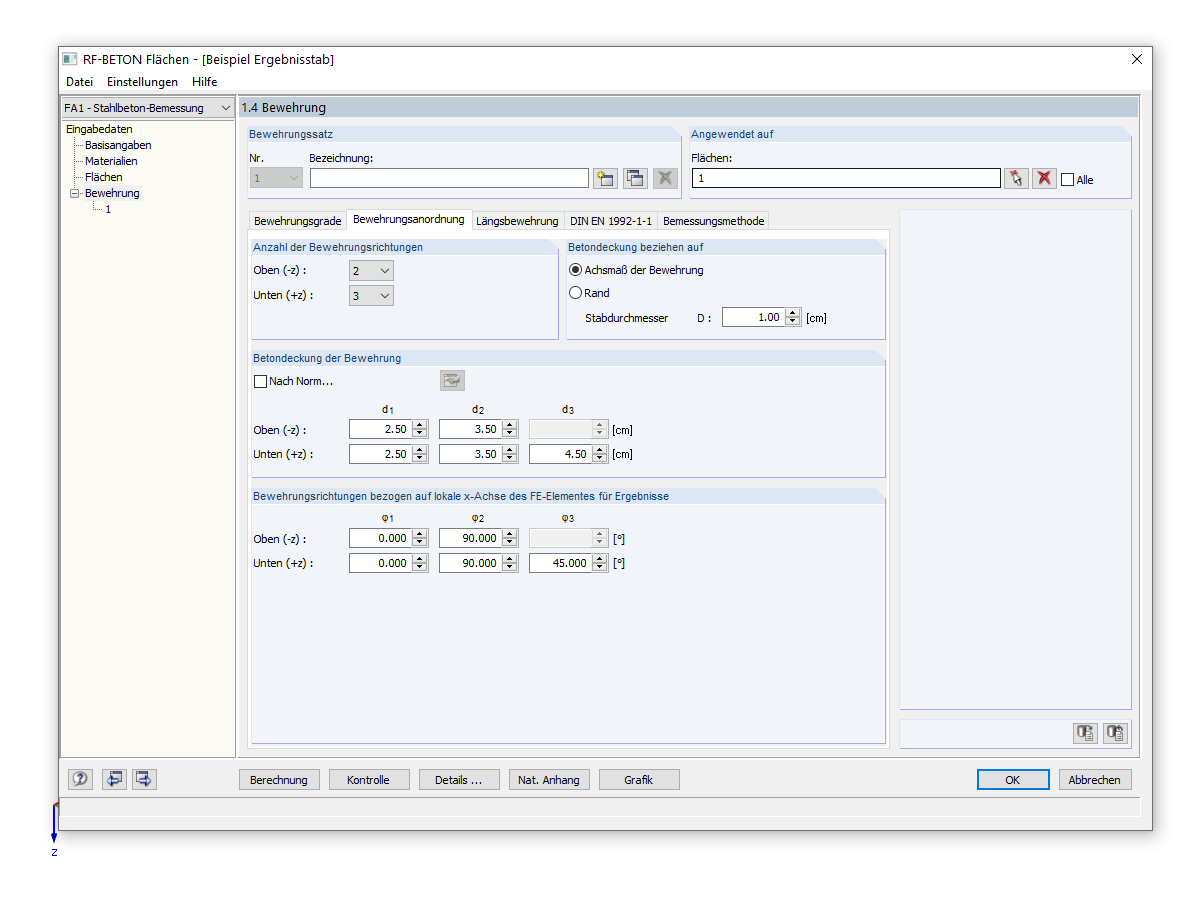Open Oben (-z) direction count dropdown
This screenshot has width=1200, height=900.
(x=371, y=271)
